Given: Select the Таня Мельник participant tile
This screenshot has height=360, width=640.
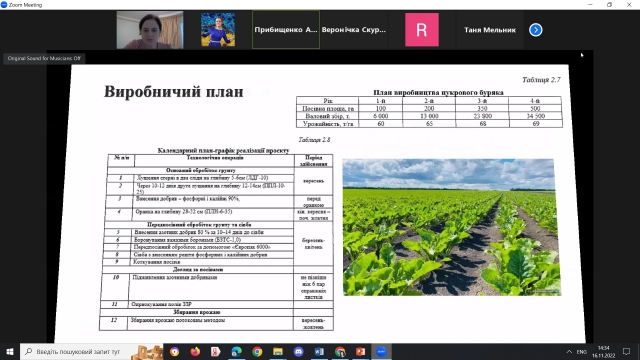Looking at the screenshot, I should [490, 30].
